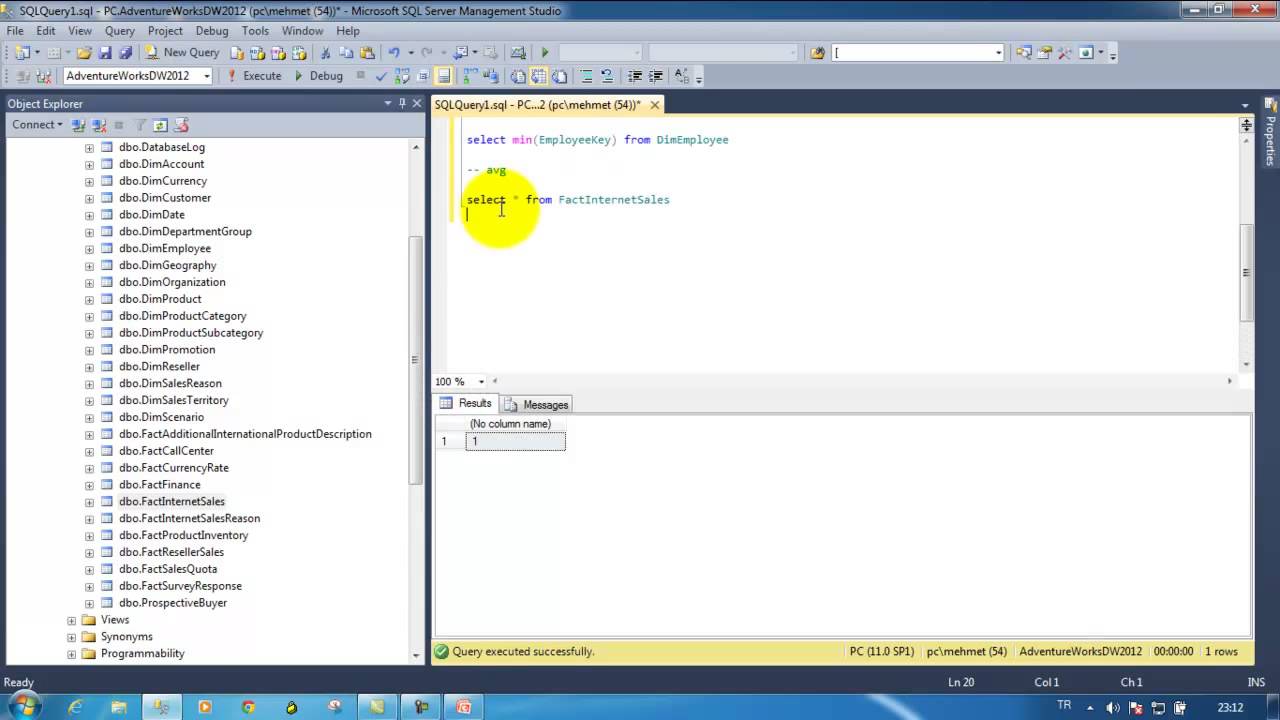Open the File menu
This screenshot has height=720, width=1280.
click(x=15, y=31)
